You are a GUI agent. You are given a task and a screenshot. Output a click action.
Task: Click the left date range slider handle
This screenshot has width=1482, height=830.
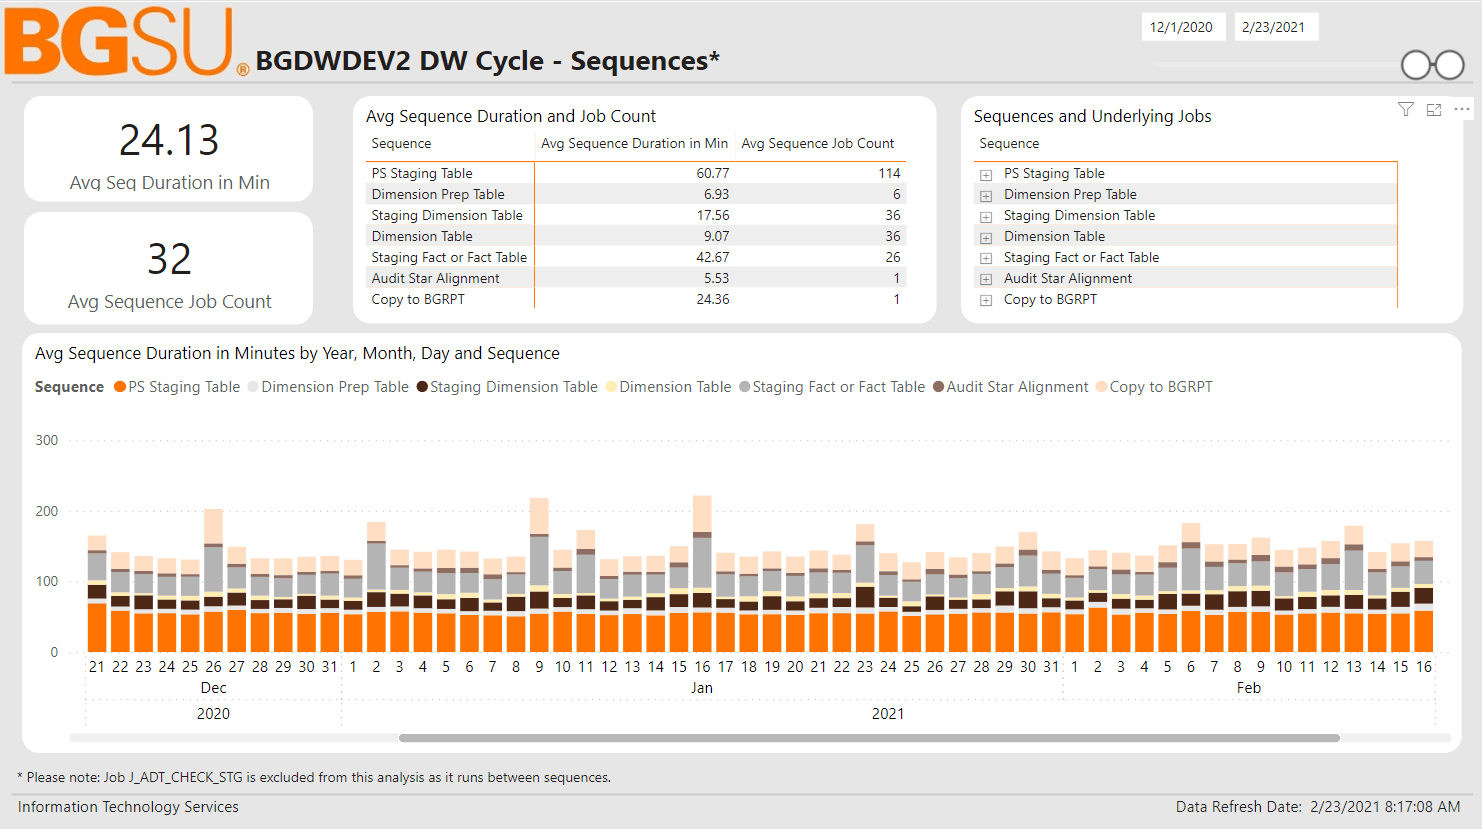click(x=1416, y=65)
